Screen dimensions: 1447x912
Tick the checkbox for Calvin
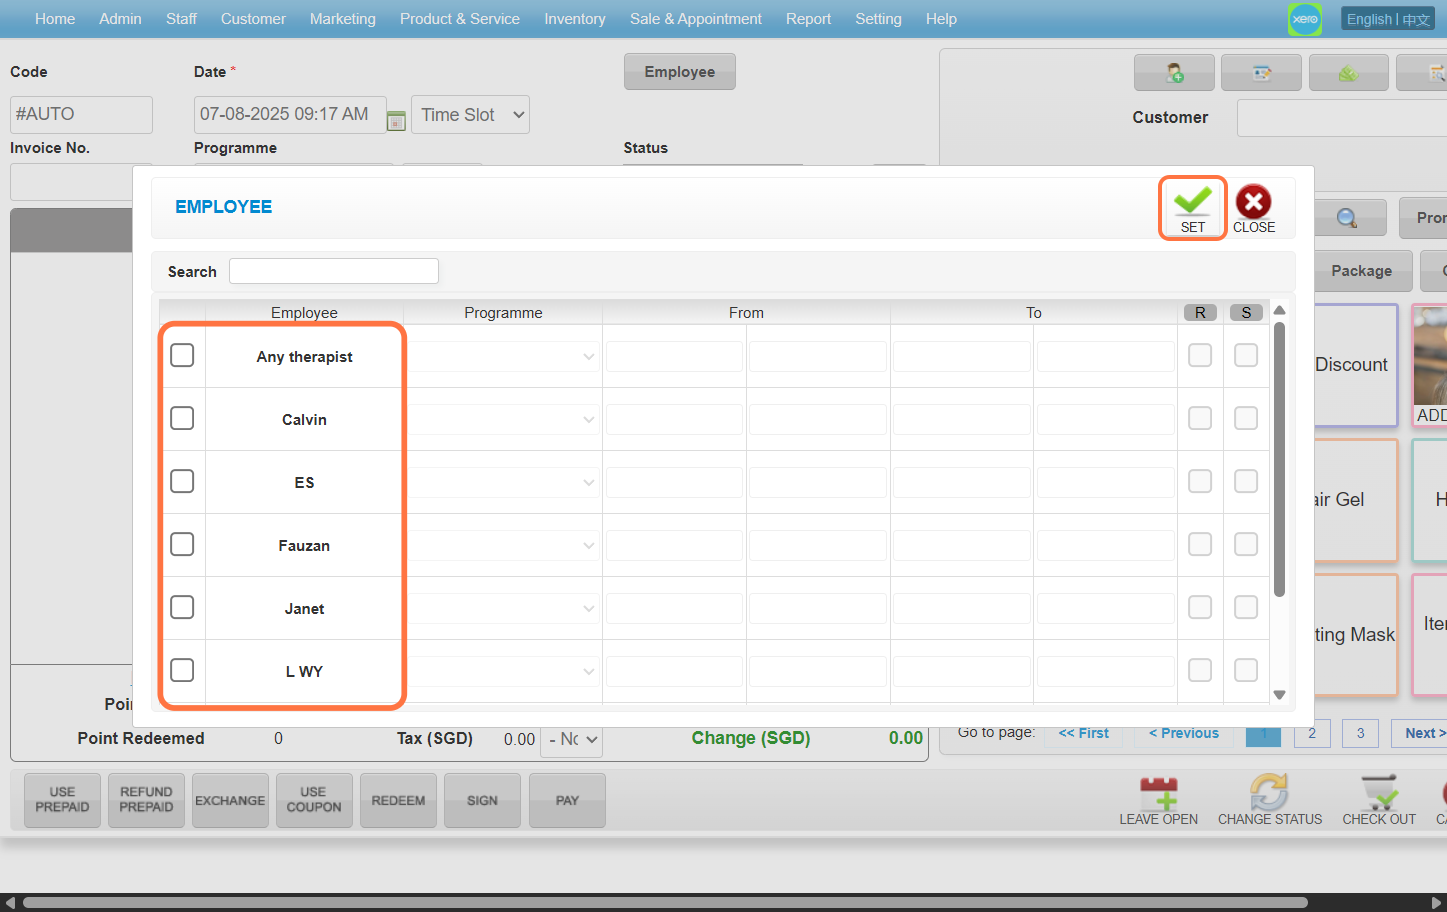(182, 419)
